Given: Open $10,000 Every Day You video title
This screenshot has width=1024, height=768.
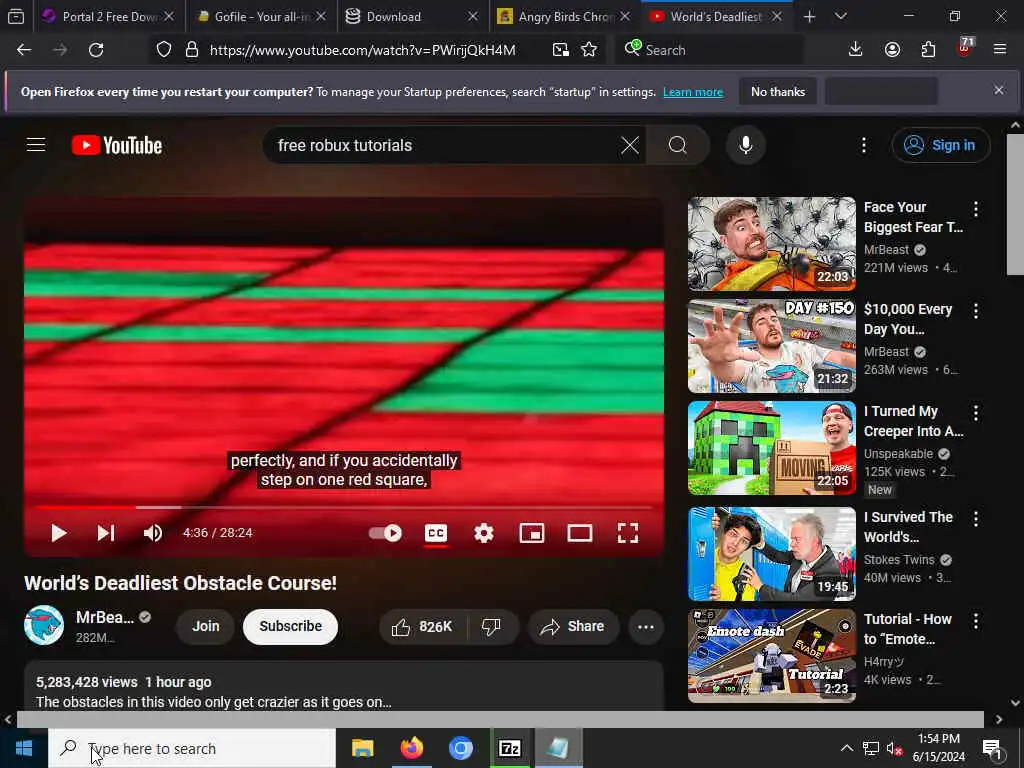Looking at the screenshot, I should click(x=908, y=319).
